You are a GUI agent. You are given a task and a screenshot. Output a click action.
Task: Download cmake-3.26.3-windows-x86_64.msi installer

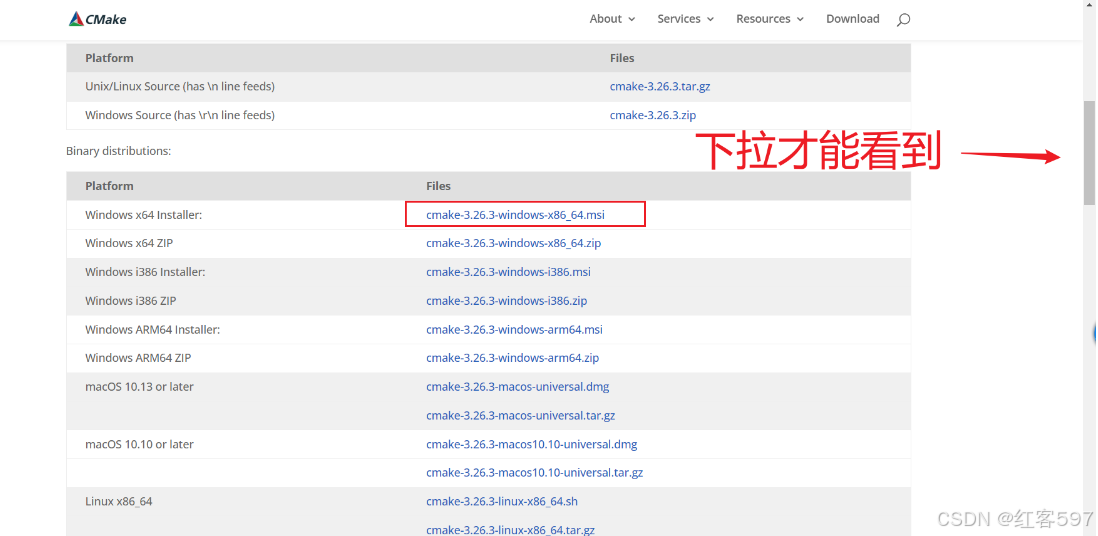coord(515,215)
